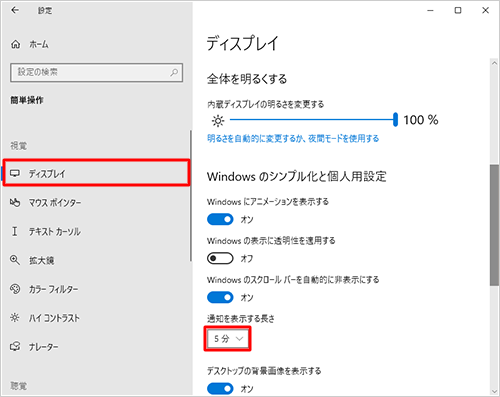Enable Windows の表示に透明性を適用する toggle
The image size is (500, 397).
pyautogui.click(x=220, y=258)
